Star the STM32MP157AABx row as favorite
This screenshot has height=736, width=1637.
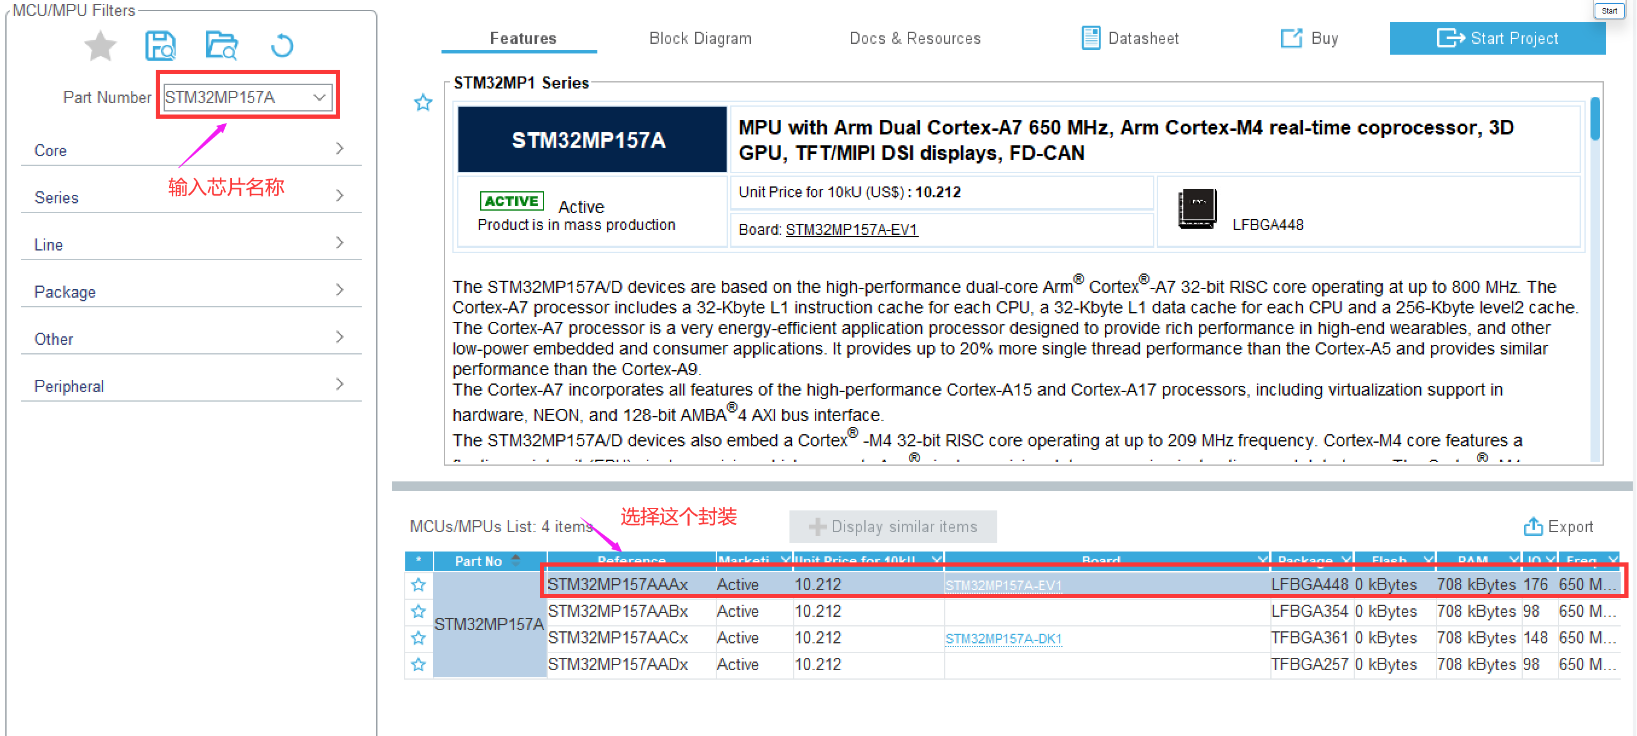point(418,611)
